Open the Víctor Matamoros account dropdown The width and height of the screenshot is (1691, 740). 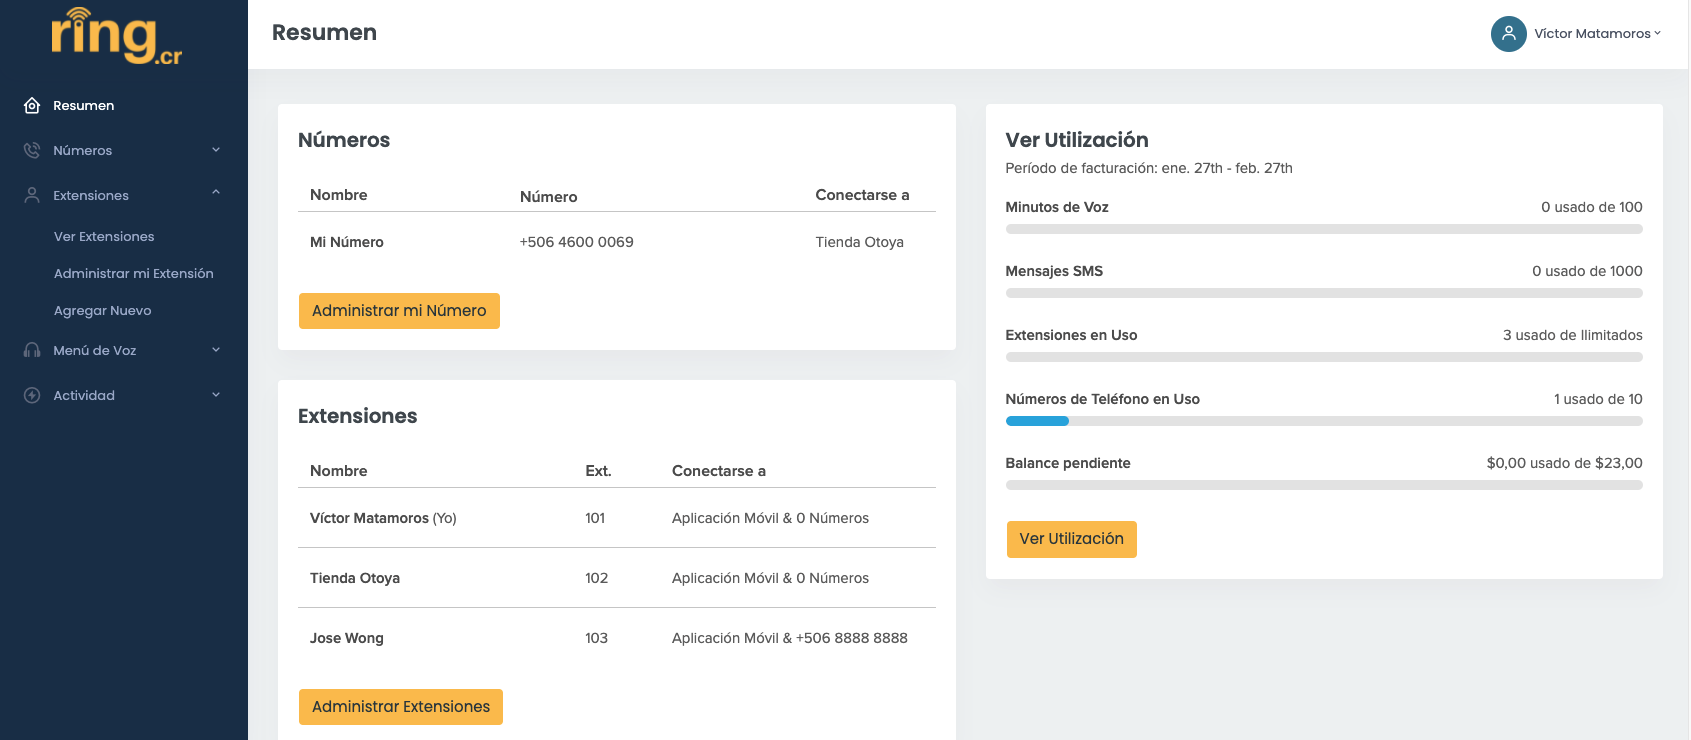pyautogui.click(x=1597, y=33)
